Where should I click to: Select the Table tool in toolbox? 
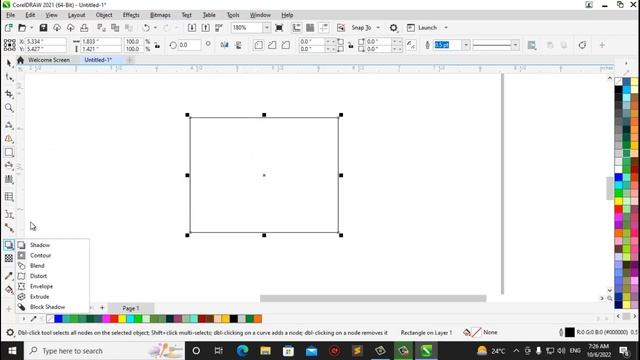[9, 197]
